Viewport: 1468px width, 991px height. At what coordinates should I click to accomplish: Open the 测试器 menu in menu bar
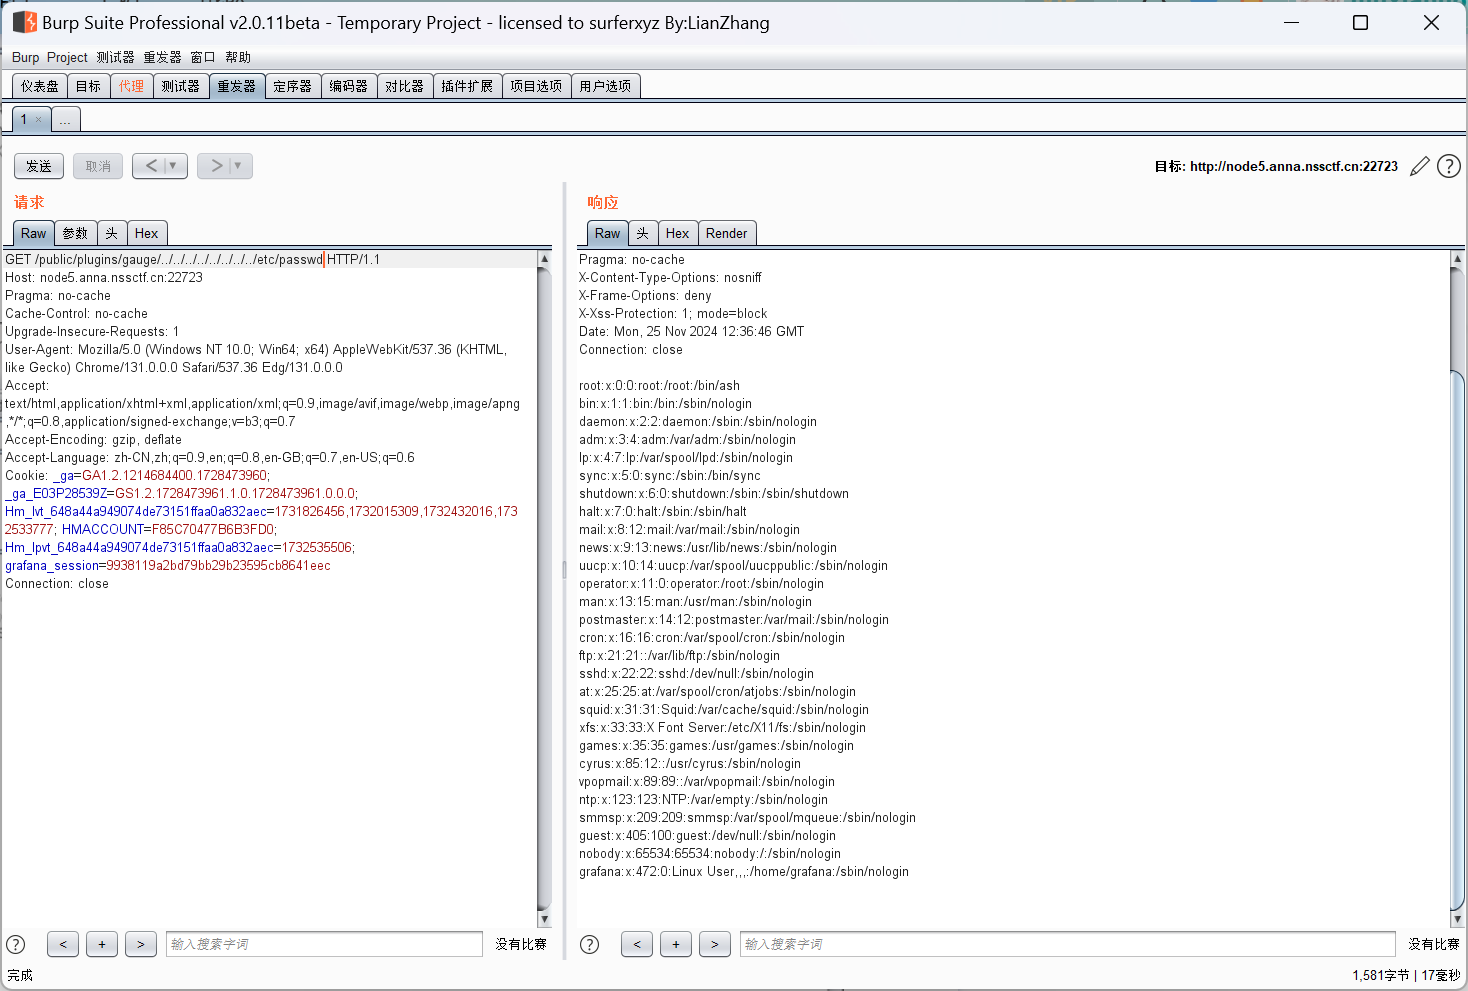click(x=115, y=57)
